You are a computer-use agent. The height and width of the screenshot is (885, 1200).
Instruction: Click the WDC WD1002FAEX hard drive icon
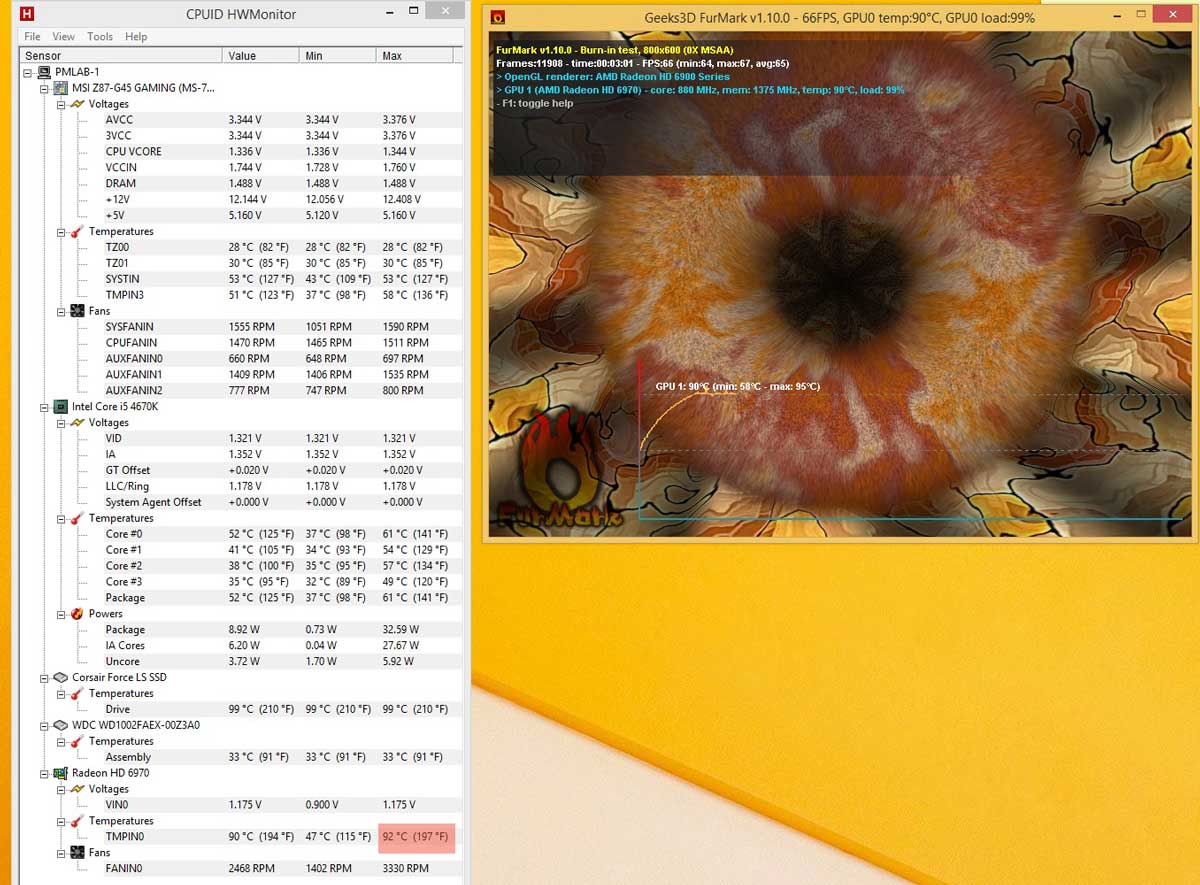pos(61,725)
